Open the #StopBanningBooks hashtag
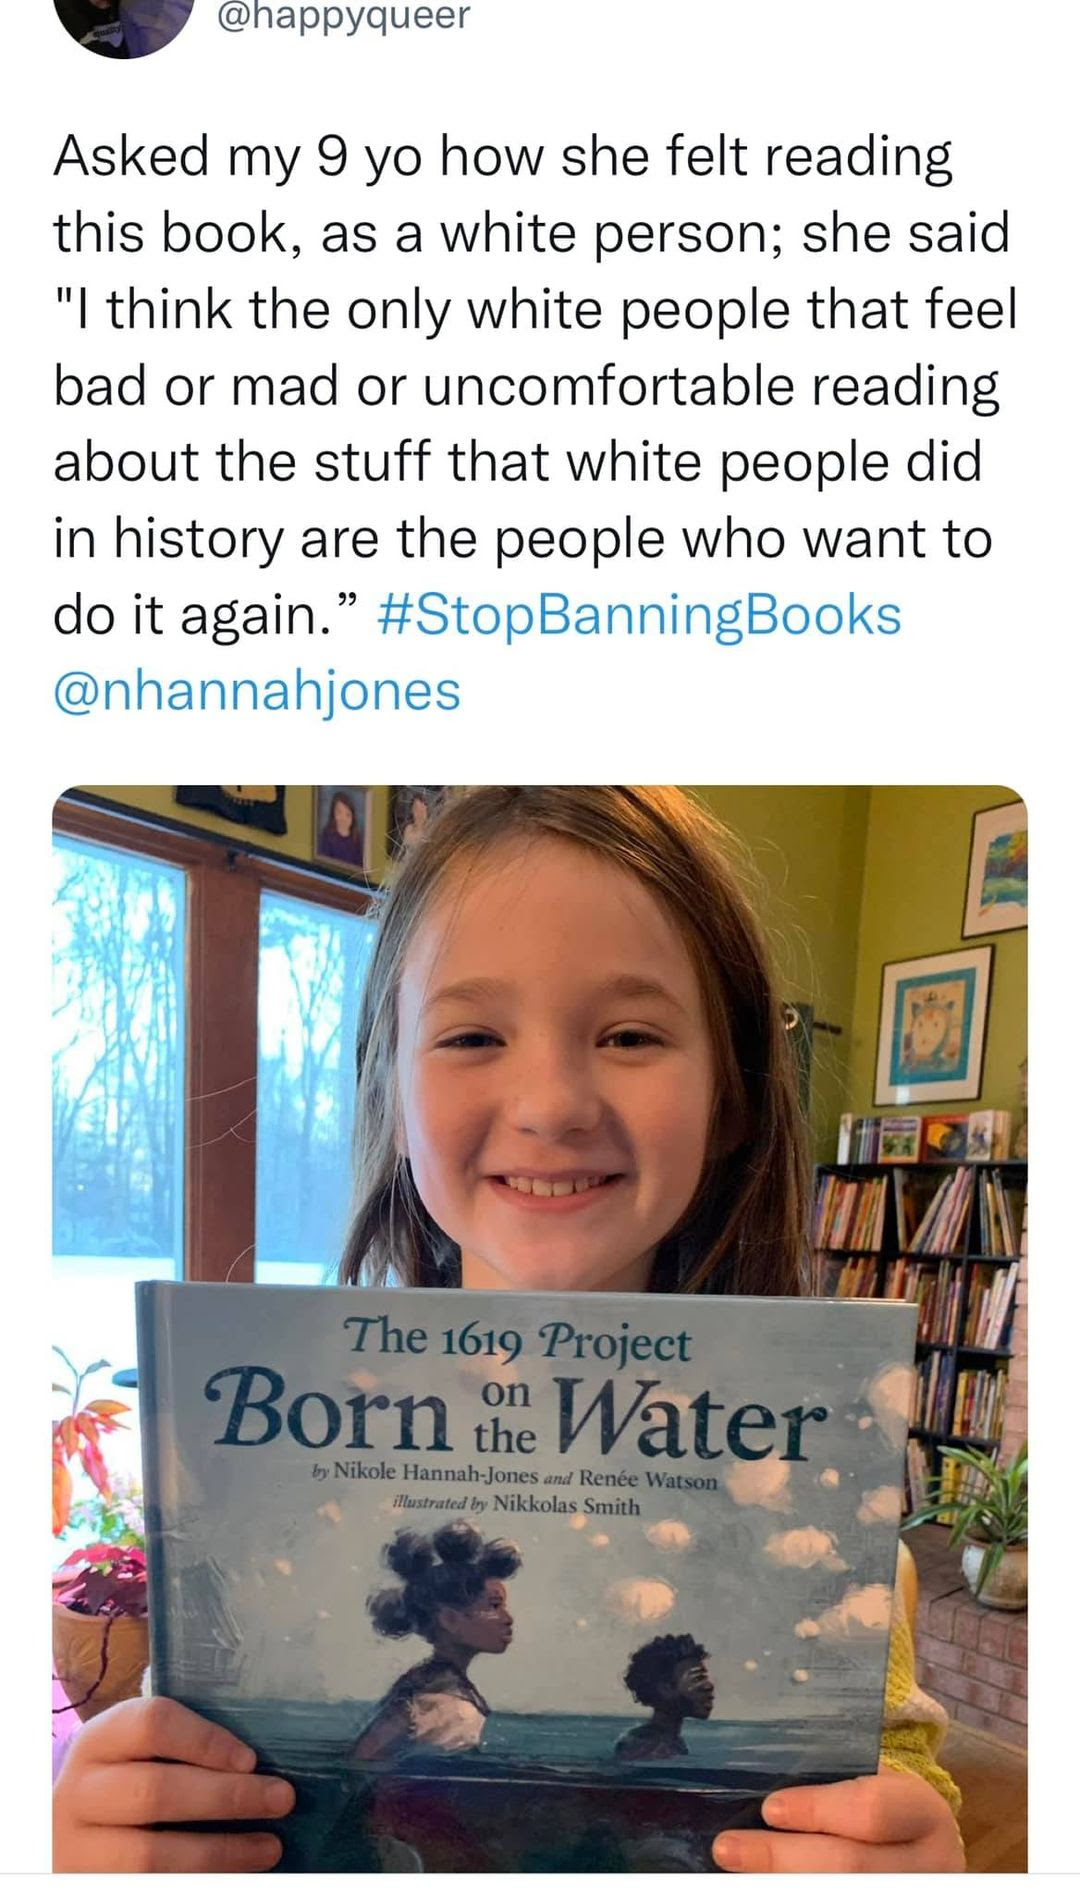Viewport: 1080px width, 1894px height. pyautogui.click(x=640, y=615)
